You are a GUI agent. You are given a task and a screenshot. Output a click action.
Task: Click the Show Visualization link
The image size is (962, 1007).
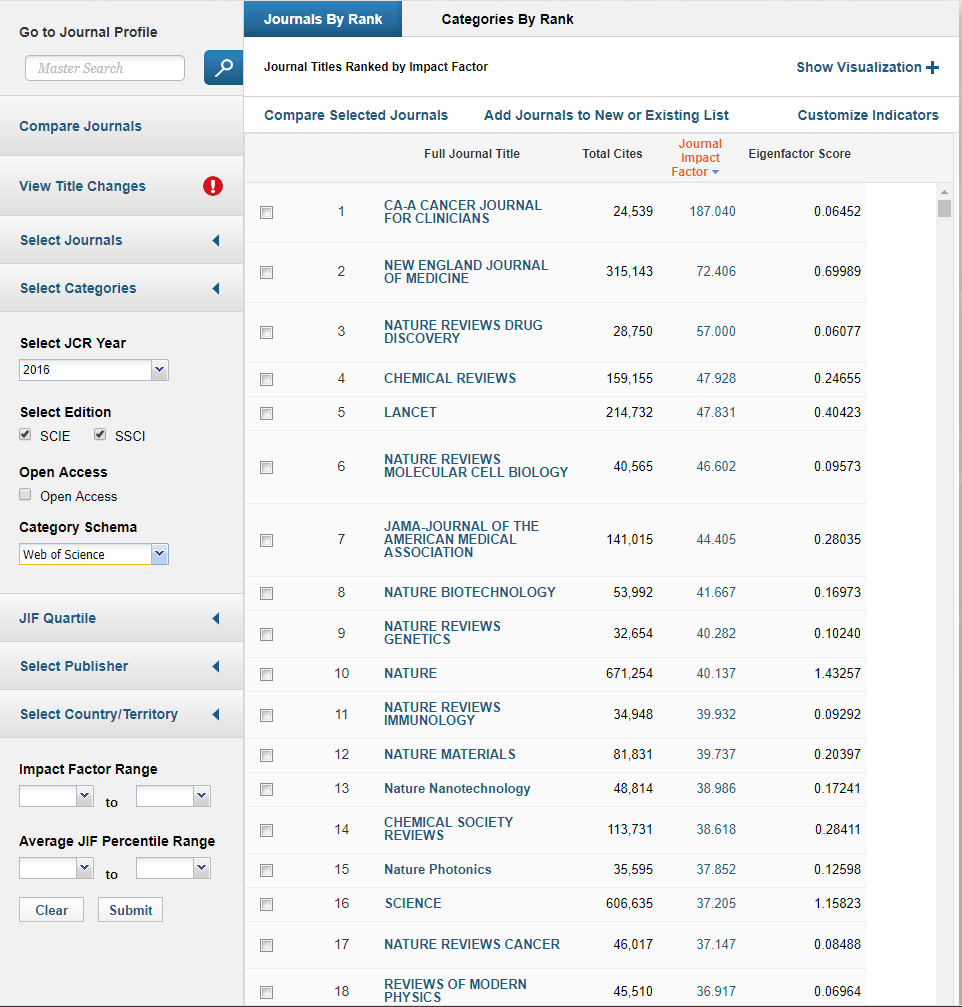(859, 67)
